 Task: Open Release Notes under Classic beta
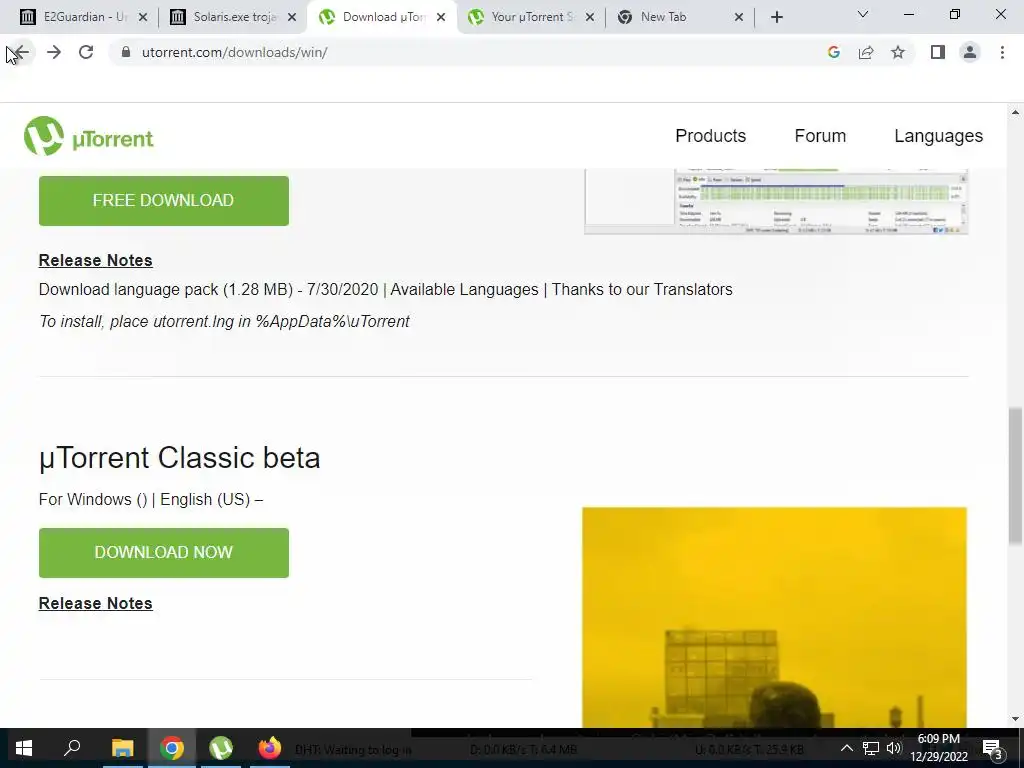[95, 603]
